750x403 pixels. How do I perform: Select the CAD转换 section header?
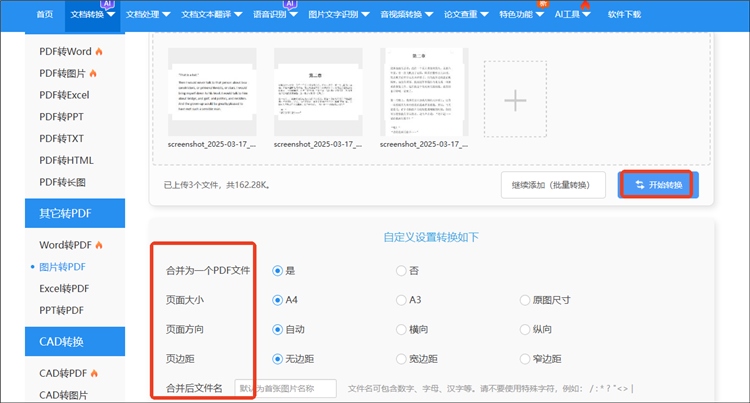pos(75,341)
